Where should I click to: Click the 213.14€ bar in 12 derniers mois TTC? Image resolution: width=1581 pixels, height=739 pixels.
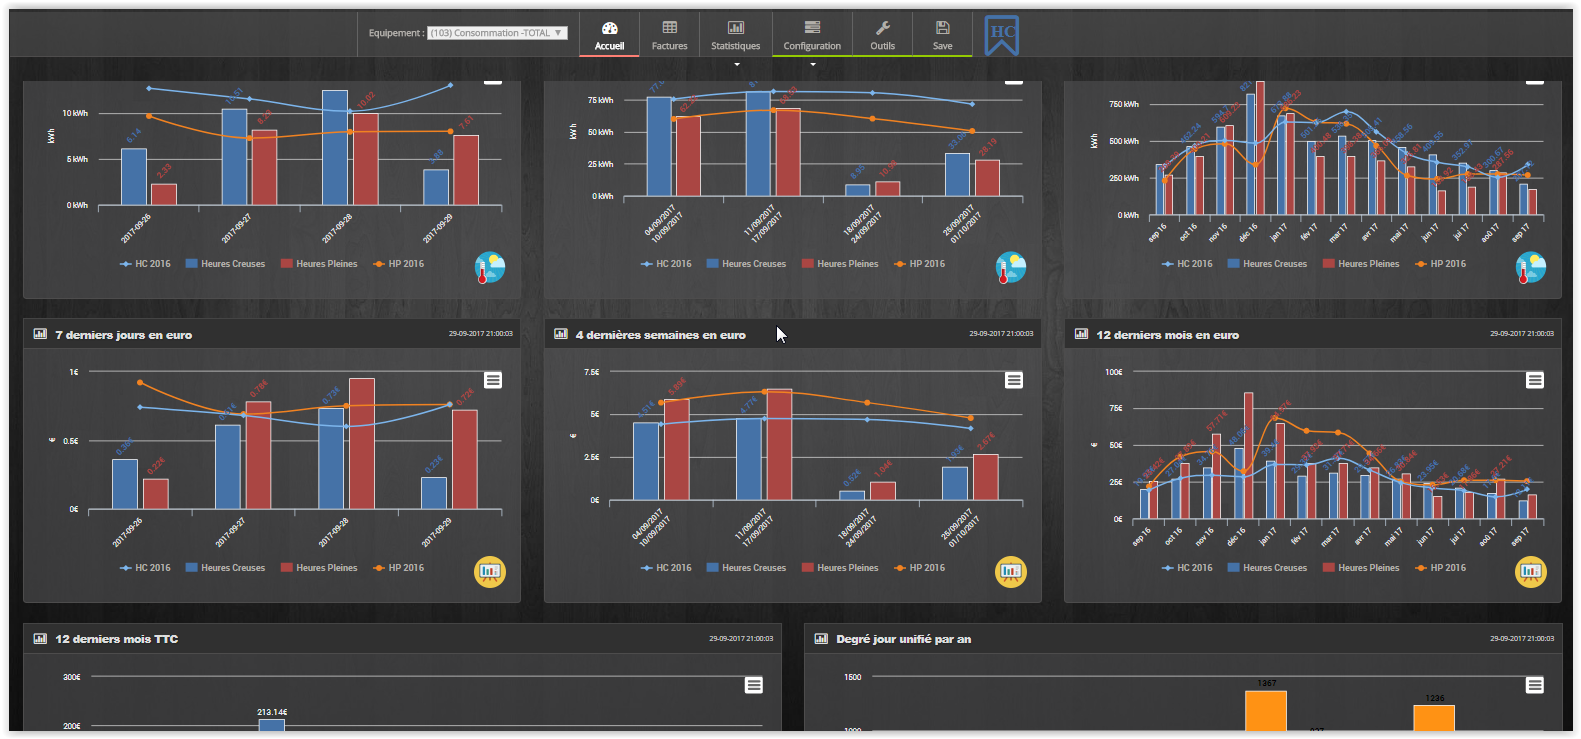(271, 725)
